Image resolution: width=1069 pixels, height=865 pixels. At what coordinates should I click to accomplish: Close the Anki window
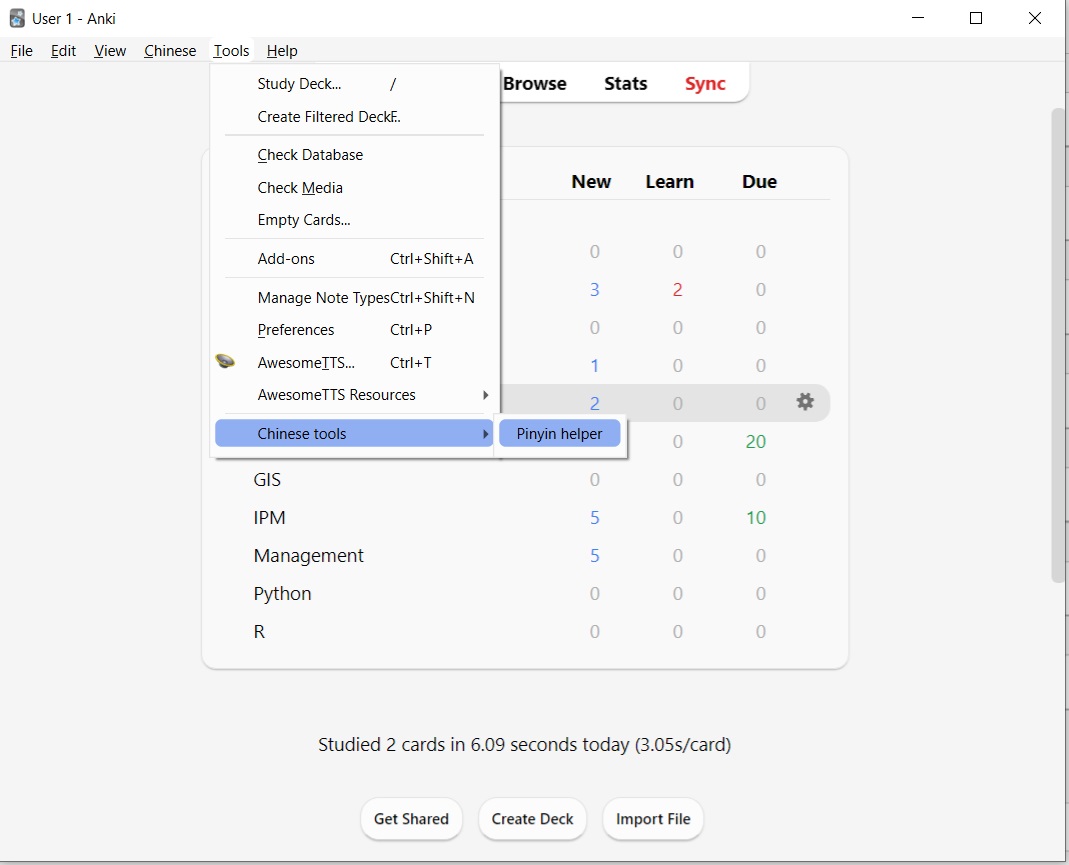[1035, 18]
